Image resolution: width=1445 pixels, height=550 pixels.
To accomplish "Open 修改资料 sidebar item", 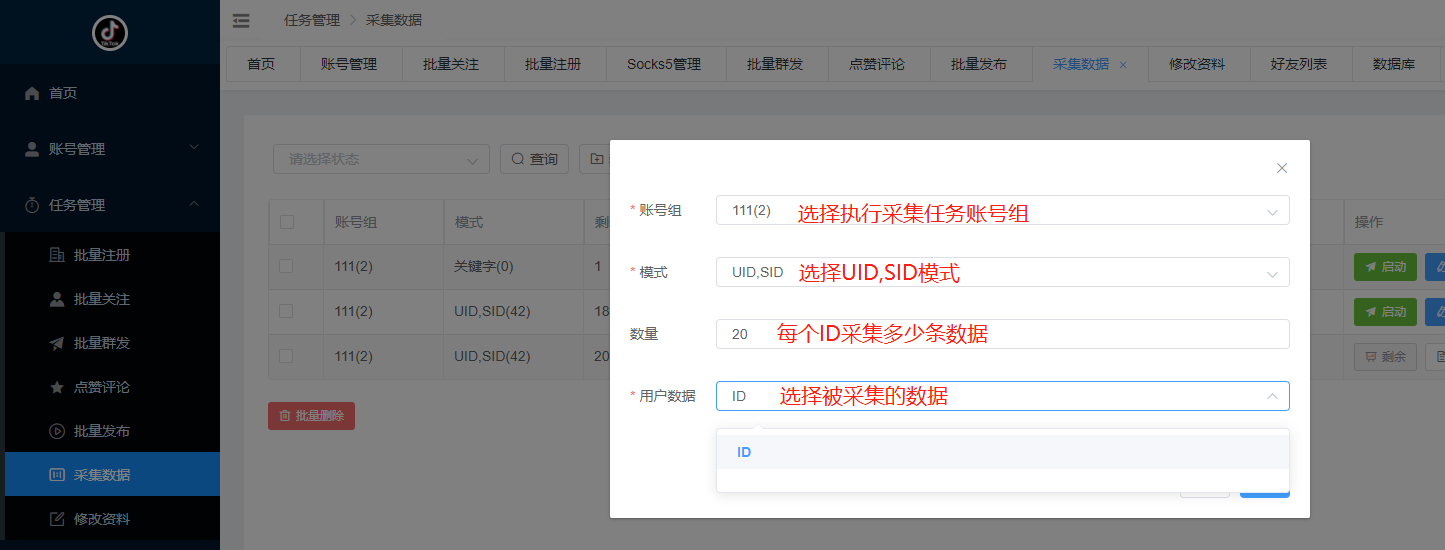I will click(101, 519).
